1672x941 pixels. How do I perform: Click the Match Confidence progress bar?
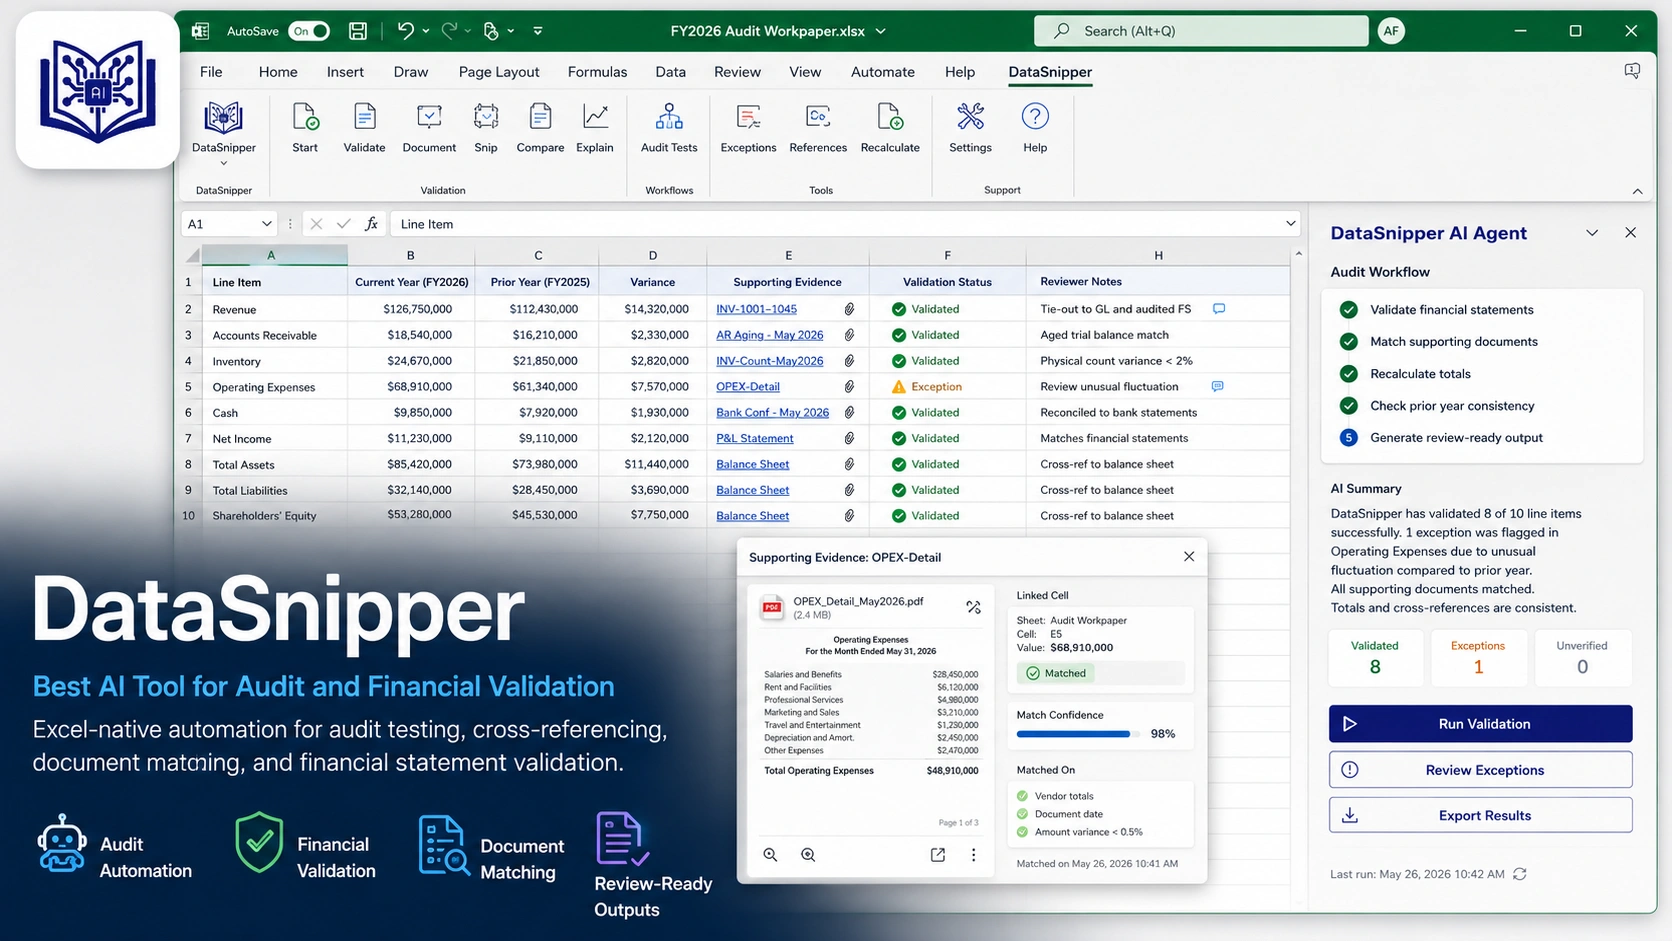point(1076,734)
